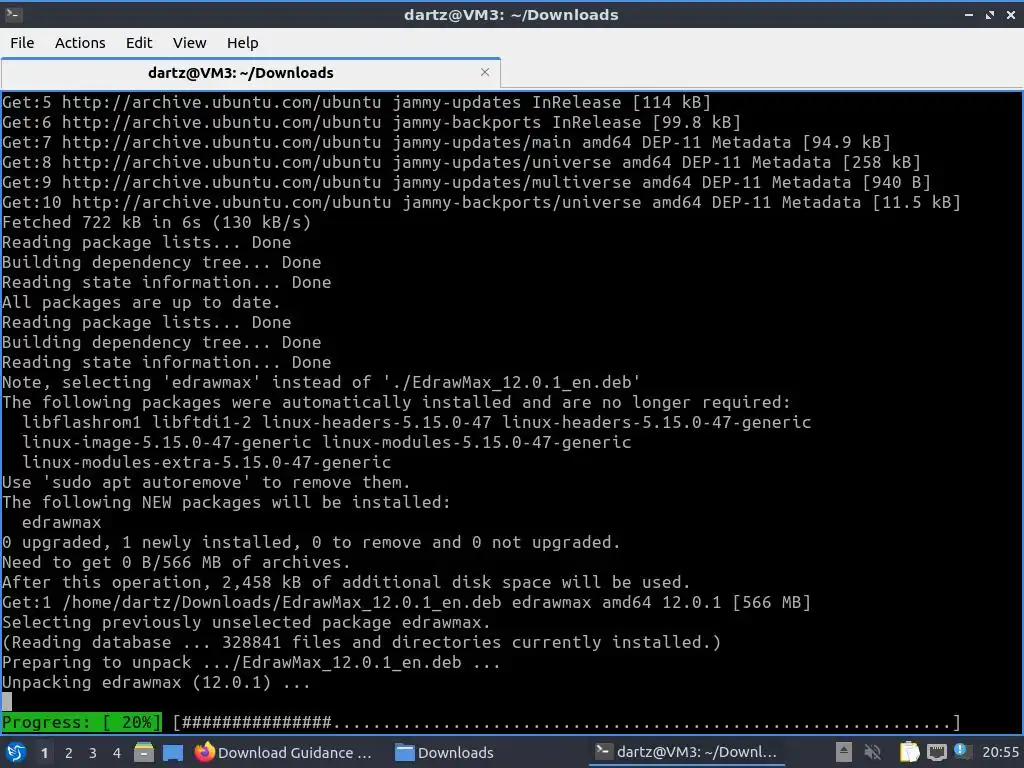The width and height of the screenshot is (1024, 768).
Task: Switch to workspace 3
Action: (x=93, y=753)
